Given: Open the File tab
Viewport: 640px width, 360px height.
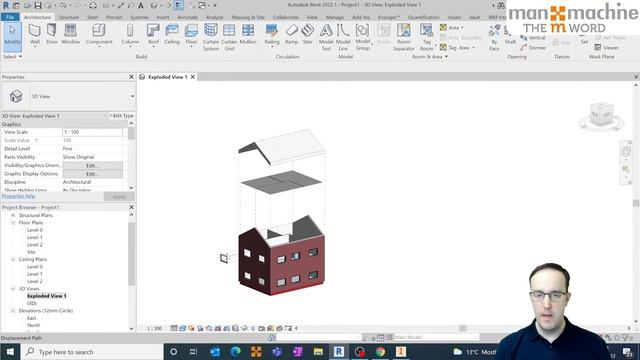Looking at the screenshot, I should 10,17.
